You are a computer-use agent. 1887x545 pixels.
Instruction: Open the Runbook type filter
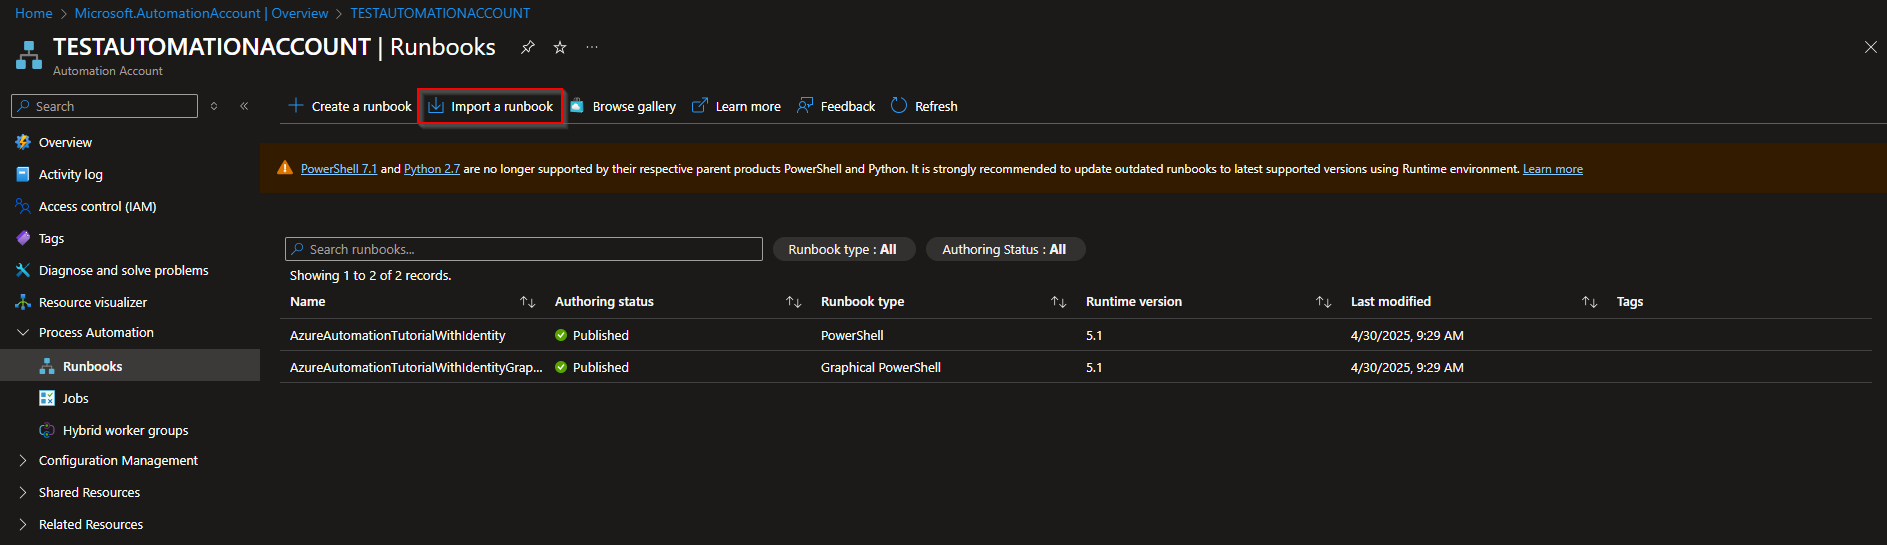[x=843, y=249]
